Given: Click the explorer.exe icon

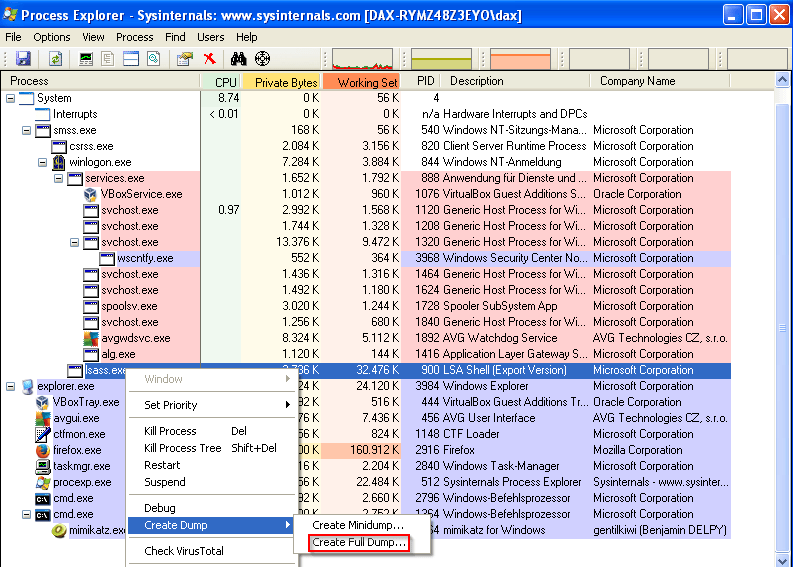Looking at the screenshot, I should (28, 386).
